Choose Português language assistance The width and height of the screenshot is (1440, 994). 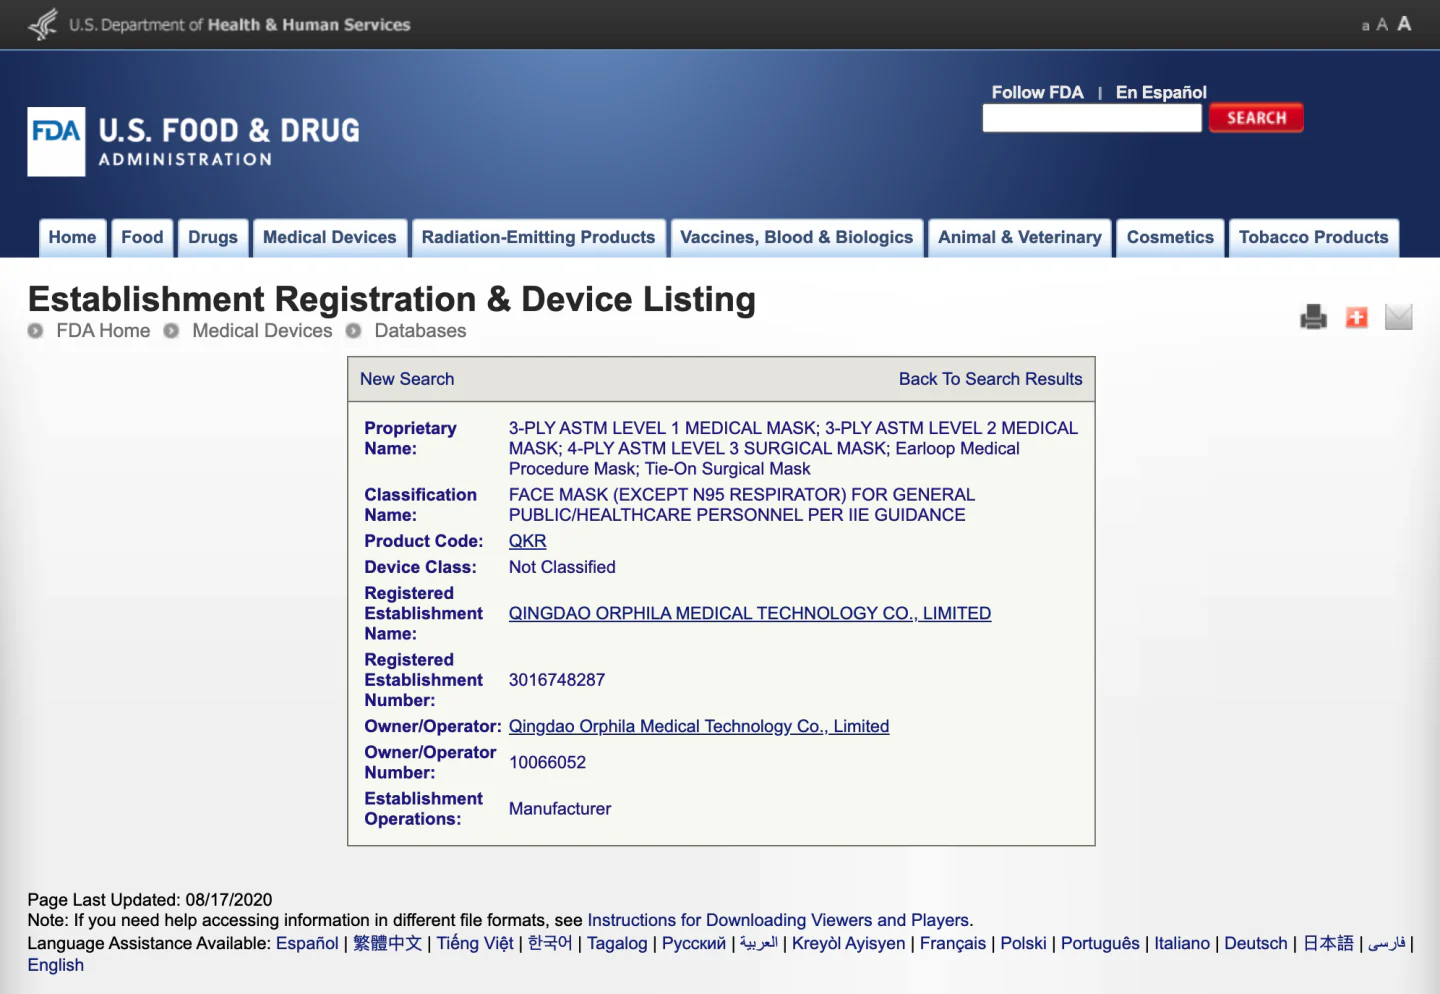(1100, 943)
